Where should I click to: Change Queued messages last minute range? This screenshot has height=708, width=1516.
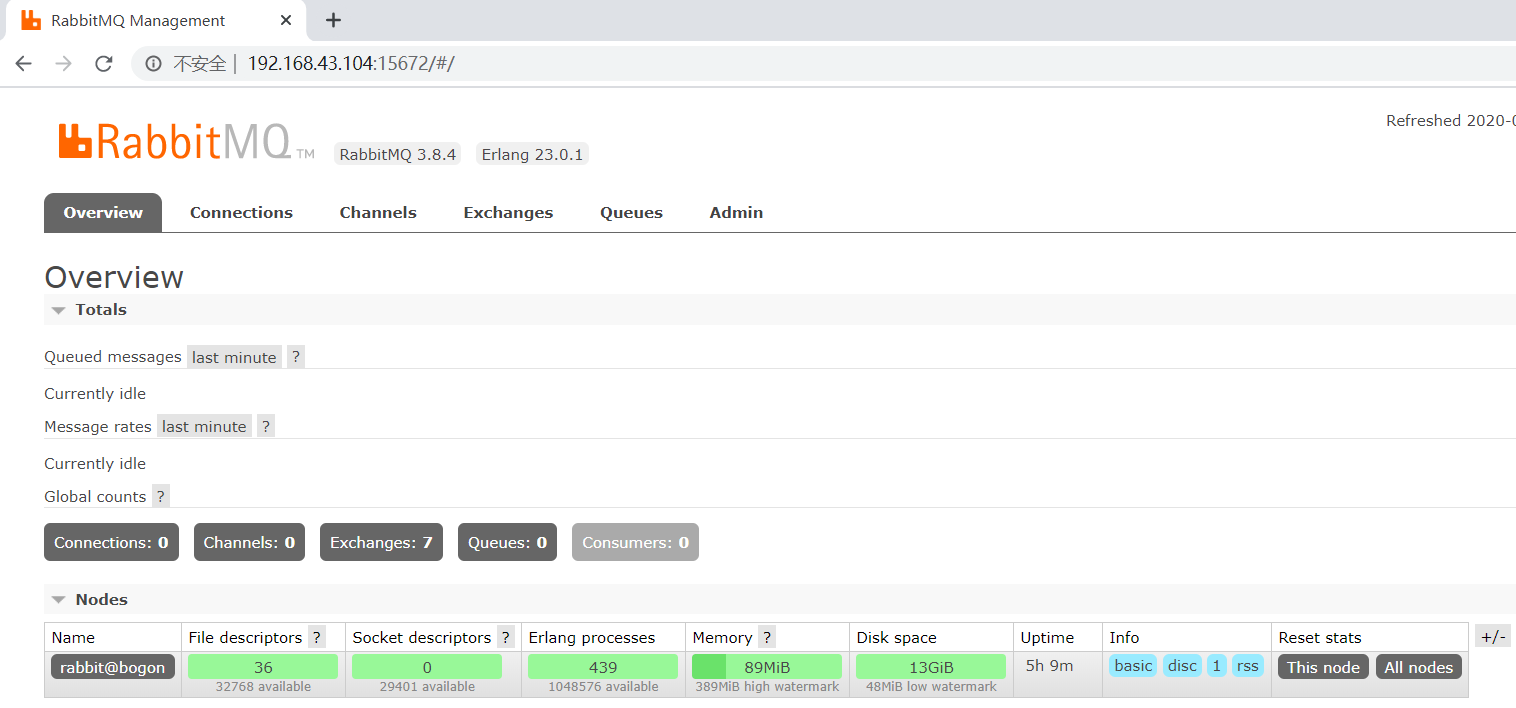point(234,357)
